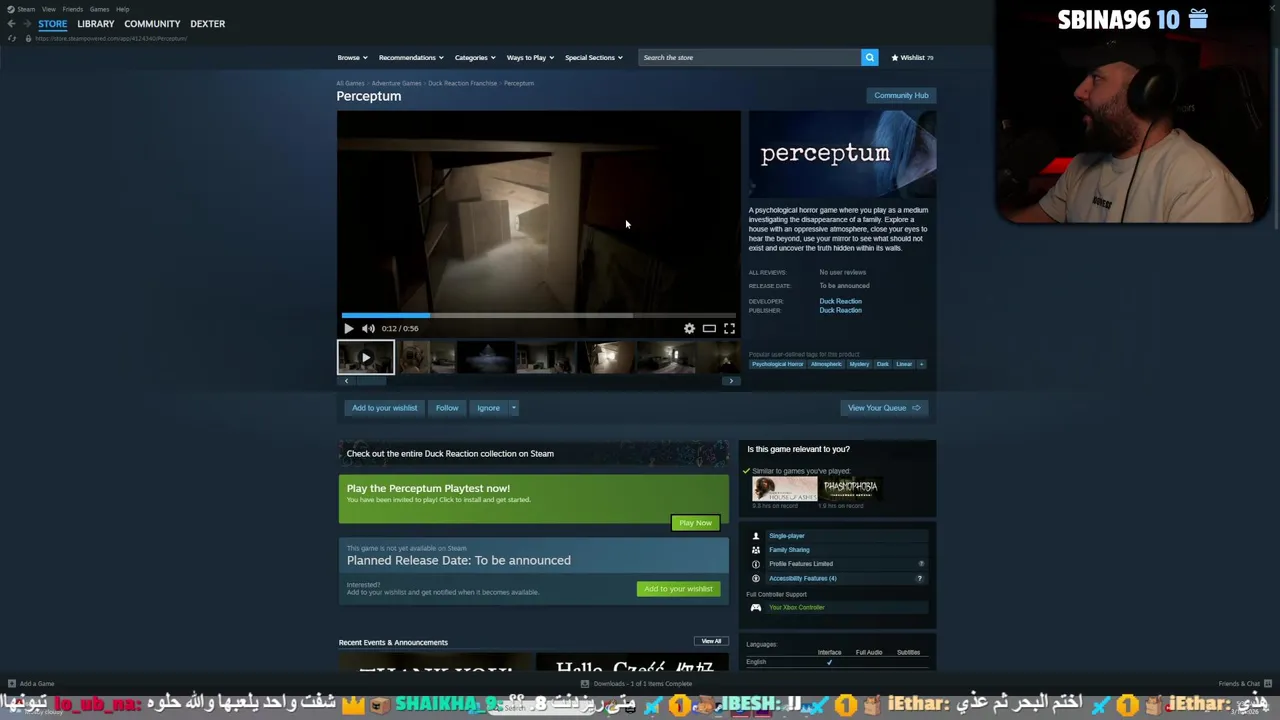Expand the Categories dropdown

pyautogui.click(x=475, y=57)
